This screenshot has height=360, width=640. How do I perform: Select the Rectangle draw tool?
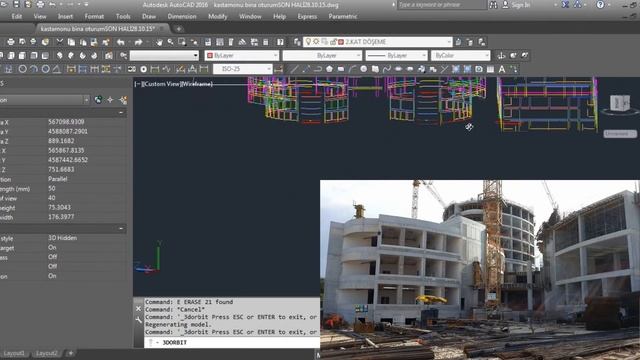point(341,69)
